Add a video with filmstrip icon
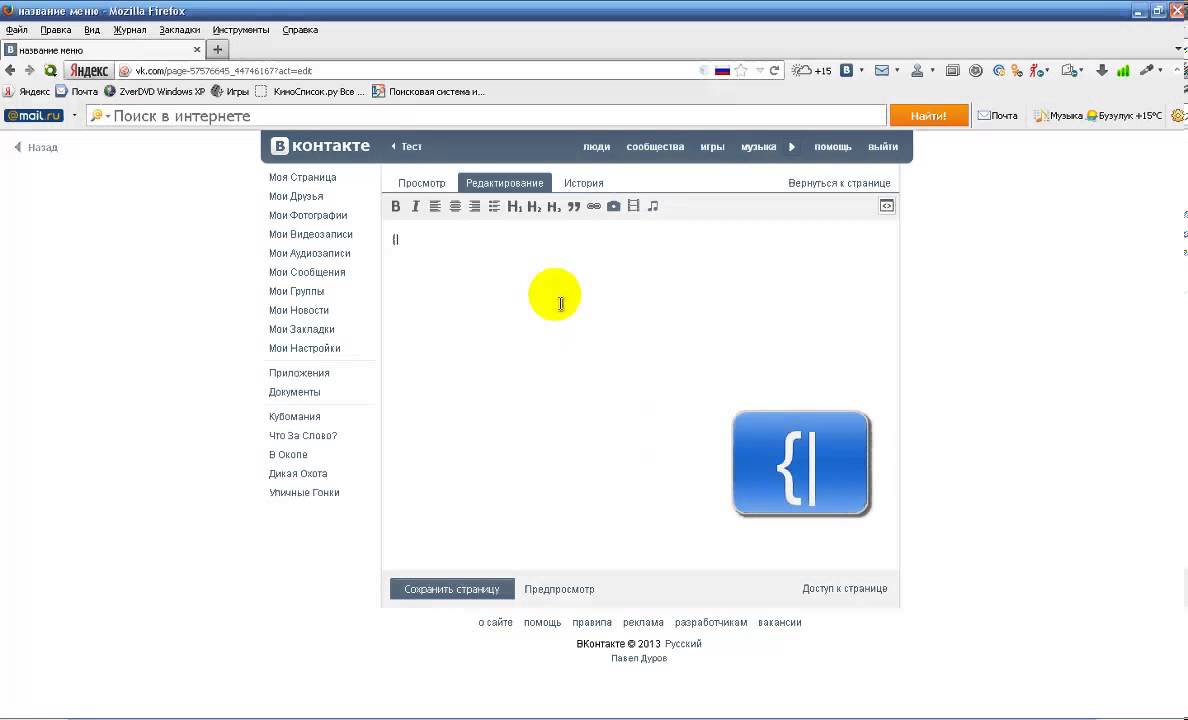Viewport: 1188px width, 720px height. click(633, 206)
